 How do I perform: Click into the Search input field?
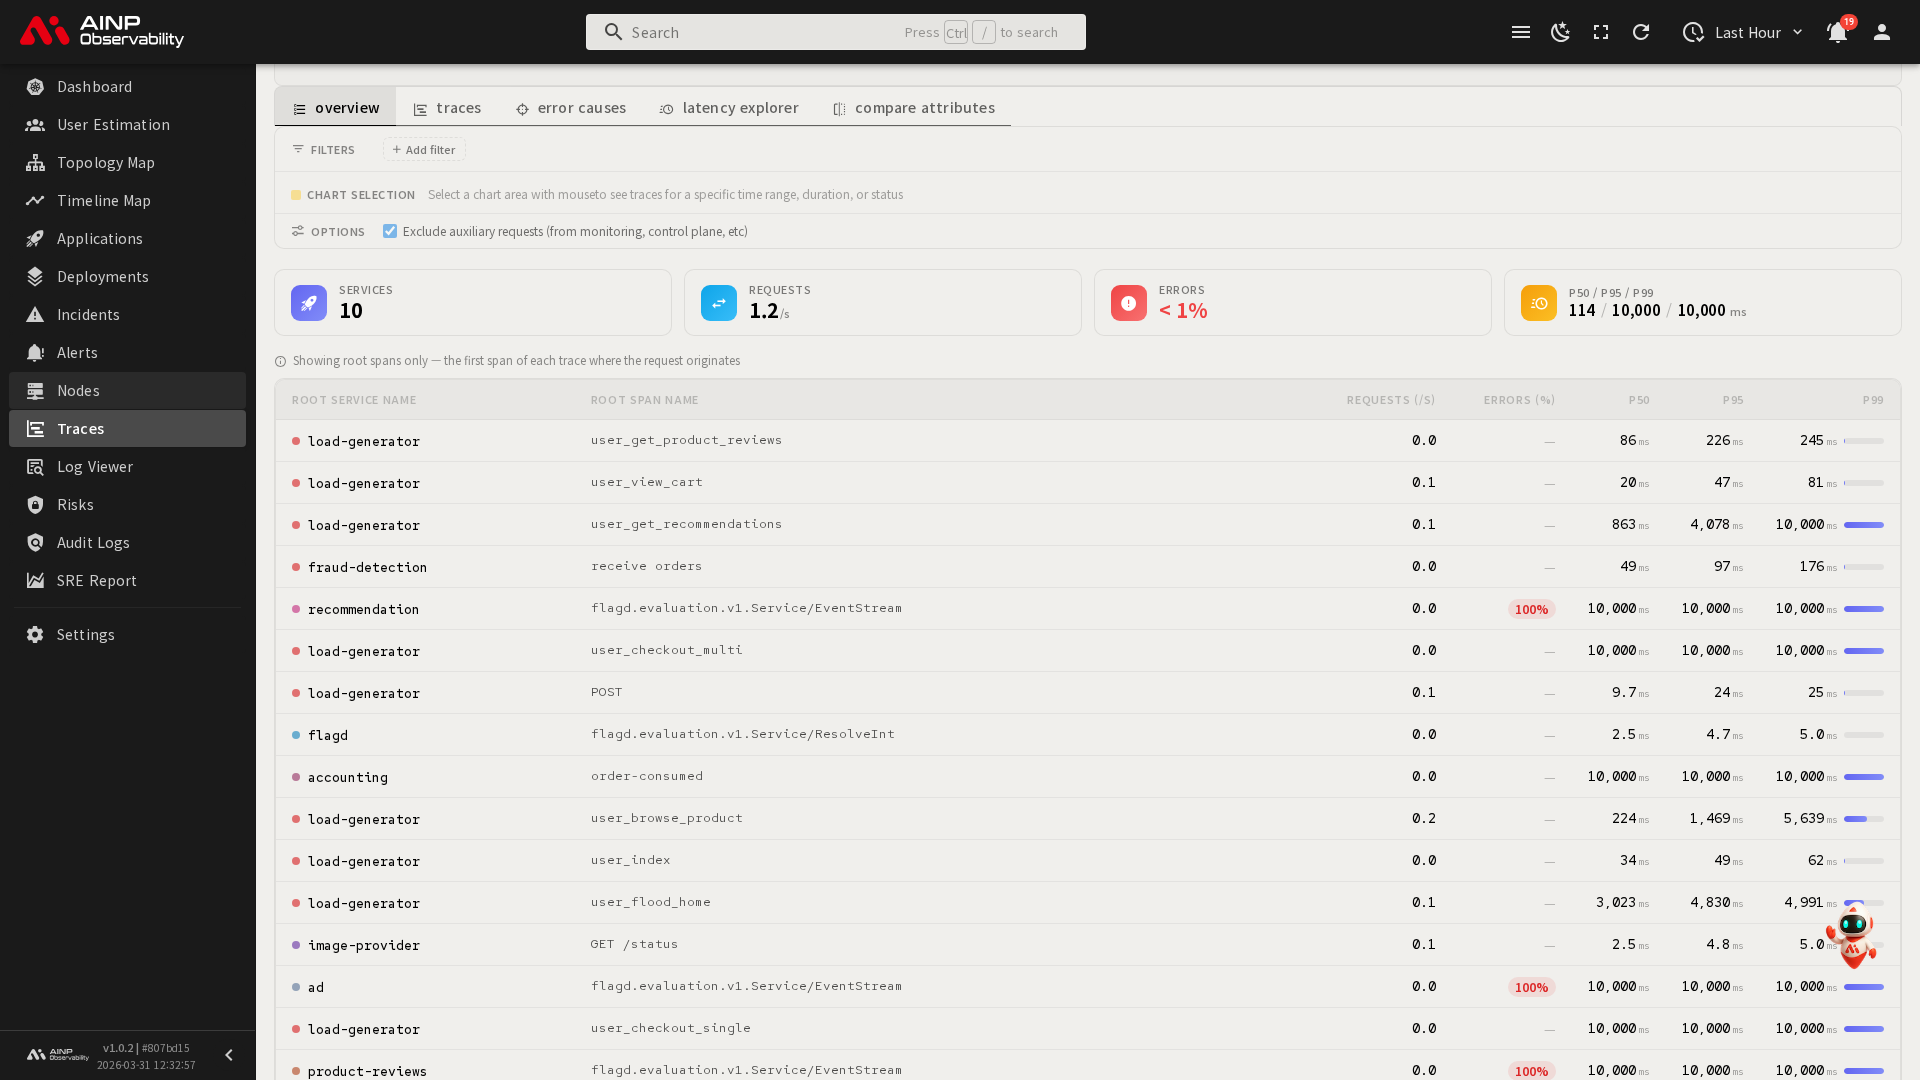[x=760, y=32]
